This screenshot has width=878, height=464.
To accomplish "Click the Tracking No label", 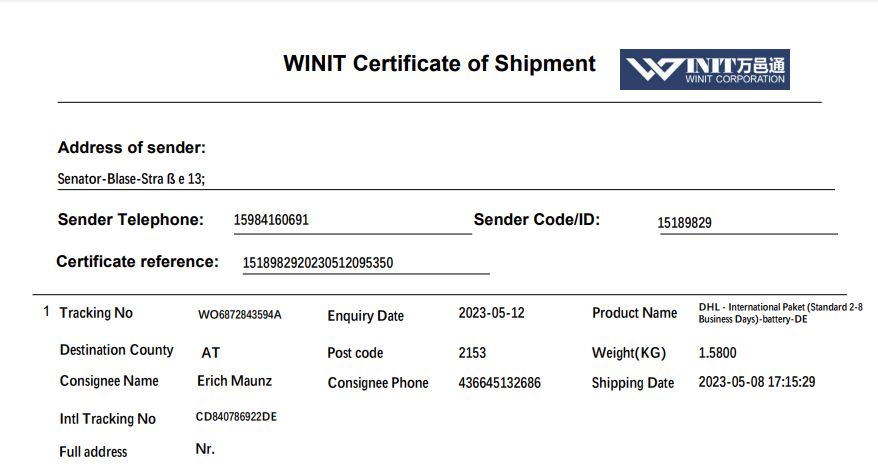I will 96,313.
